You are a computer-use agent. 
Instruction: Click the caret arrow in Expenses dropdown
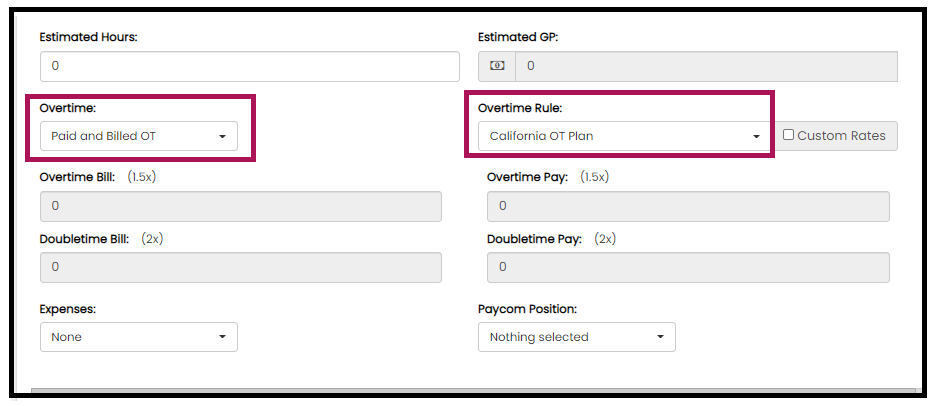point(222,337)
